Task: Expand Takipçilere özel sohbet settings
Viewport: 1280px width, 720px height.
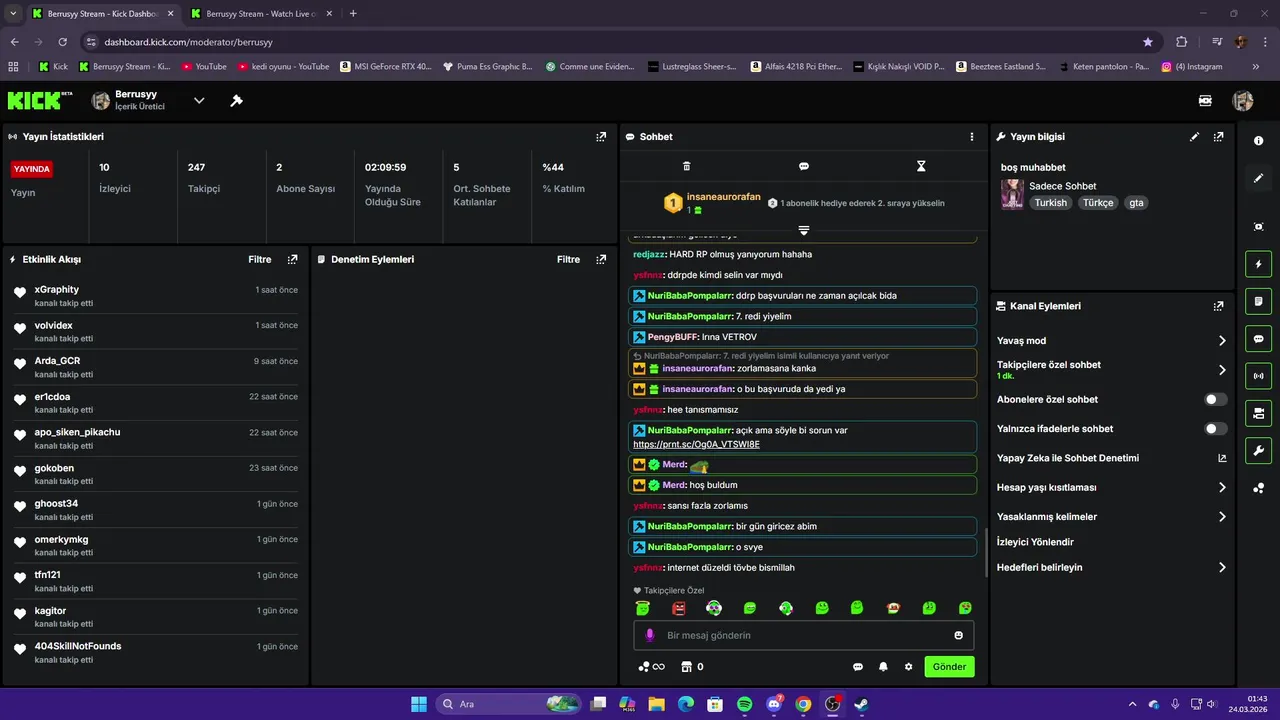Action: pyautogui.click(x=1222, y=370)
